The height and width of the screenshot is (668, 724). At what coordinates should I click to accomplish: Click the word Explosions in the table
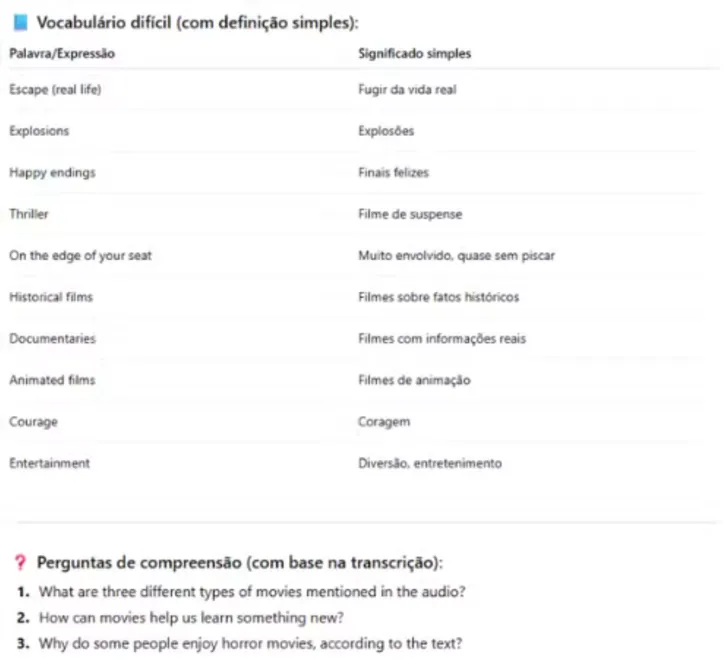click(x=39, y=131)
